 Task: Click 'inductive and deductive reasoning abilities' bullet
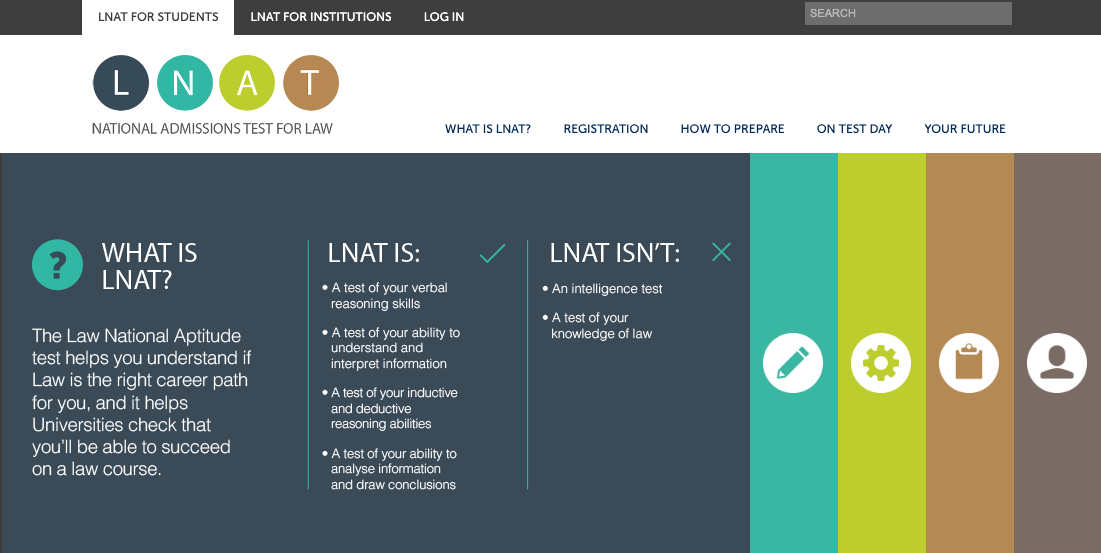coord(390,408)
